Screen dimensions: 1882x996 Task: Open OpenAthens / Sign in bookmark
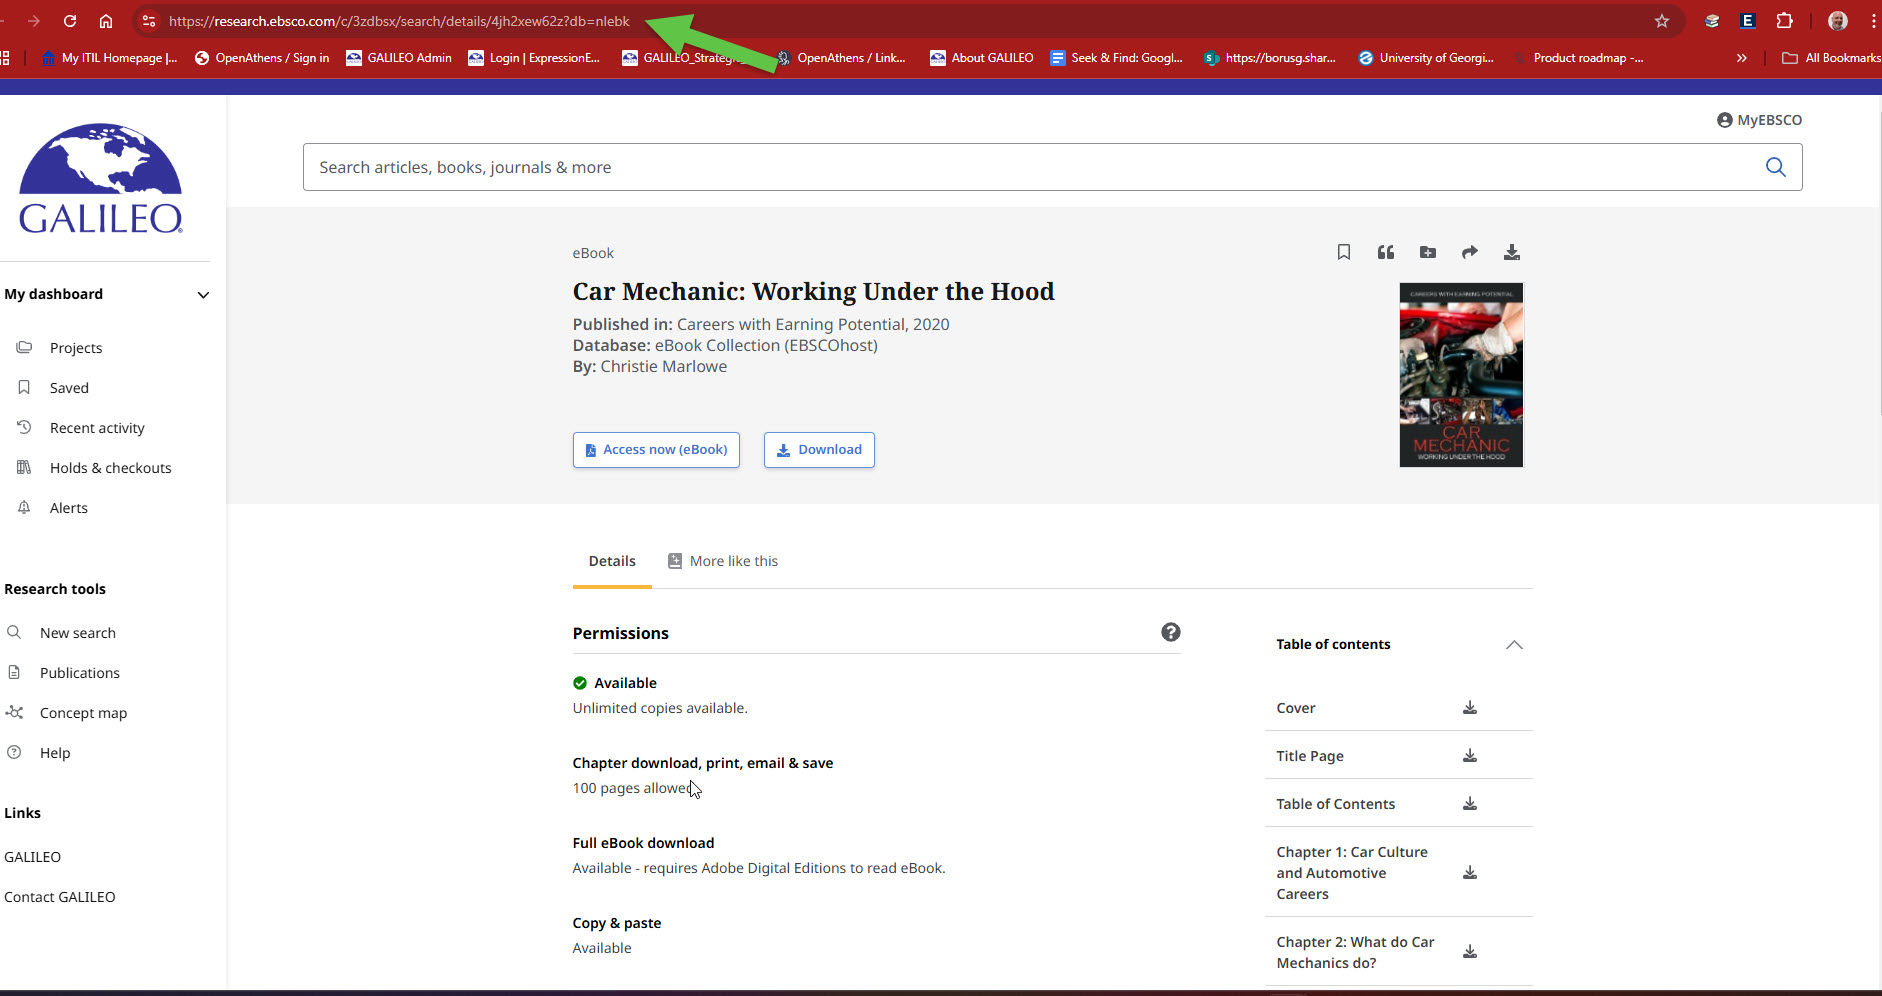pyautogui.click(x=262, y=58)
